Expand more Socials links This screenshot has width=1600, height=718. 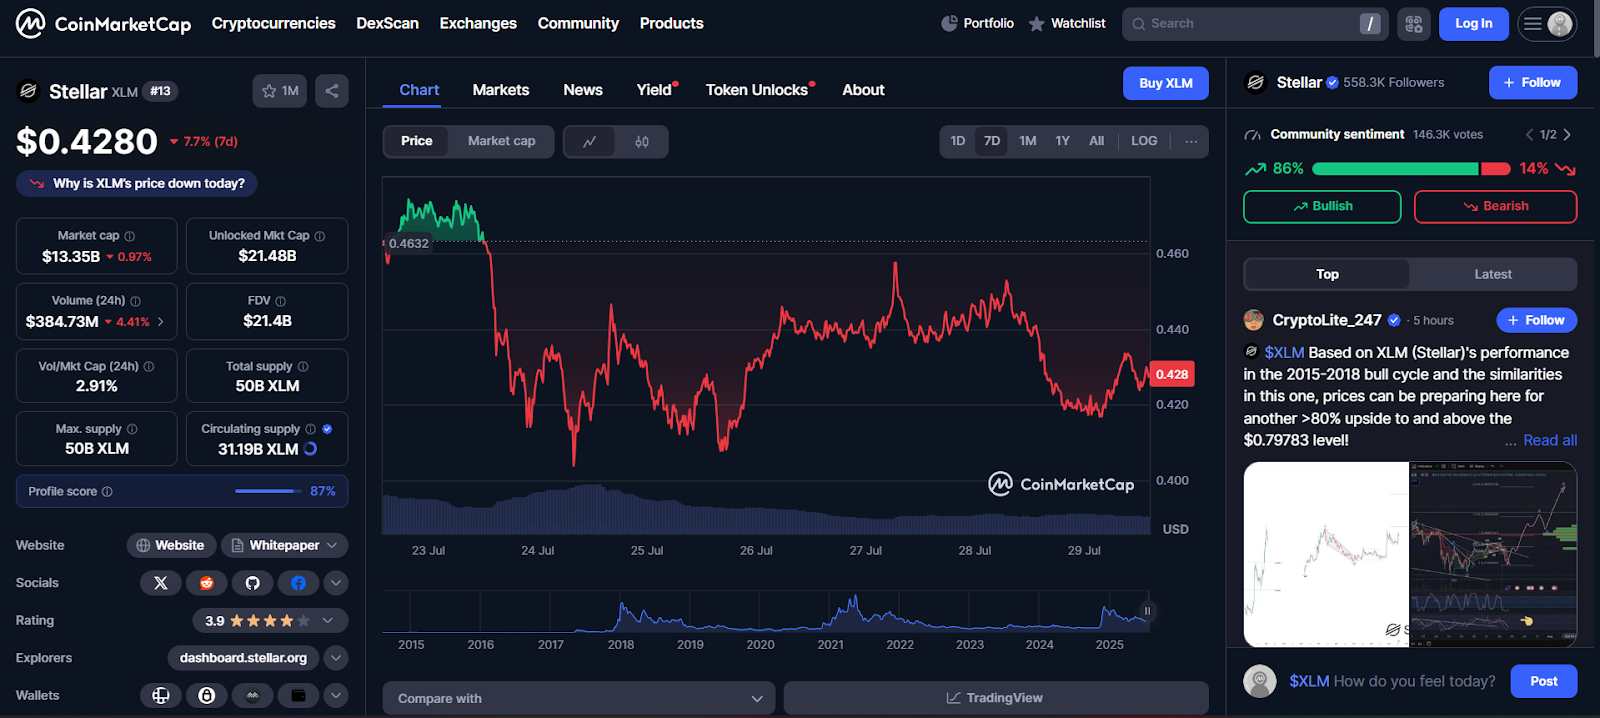(336, 583)
